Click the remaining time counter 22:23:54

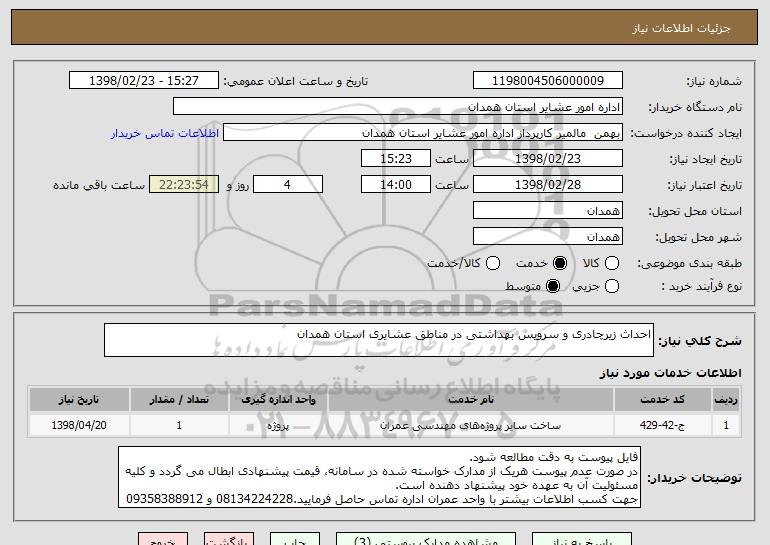click(184, 185)
